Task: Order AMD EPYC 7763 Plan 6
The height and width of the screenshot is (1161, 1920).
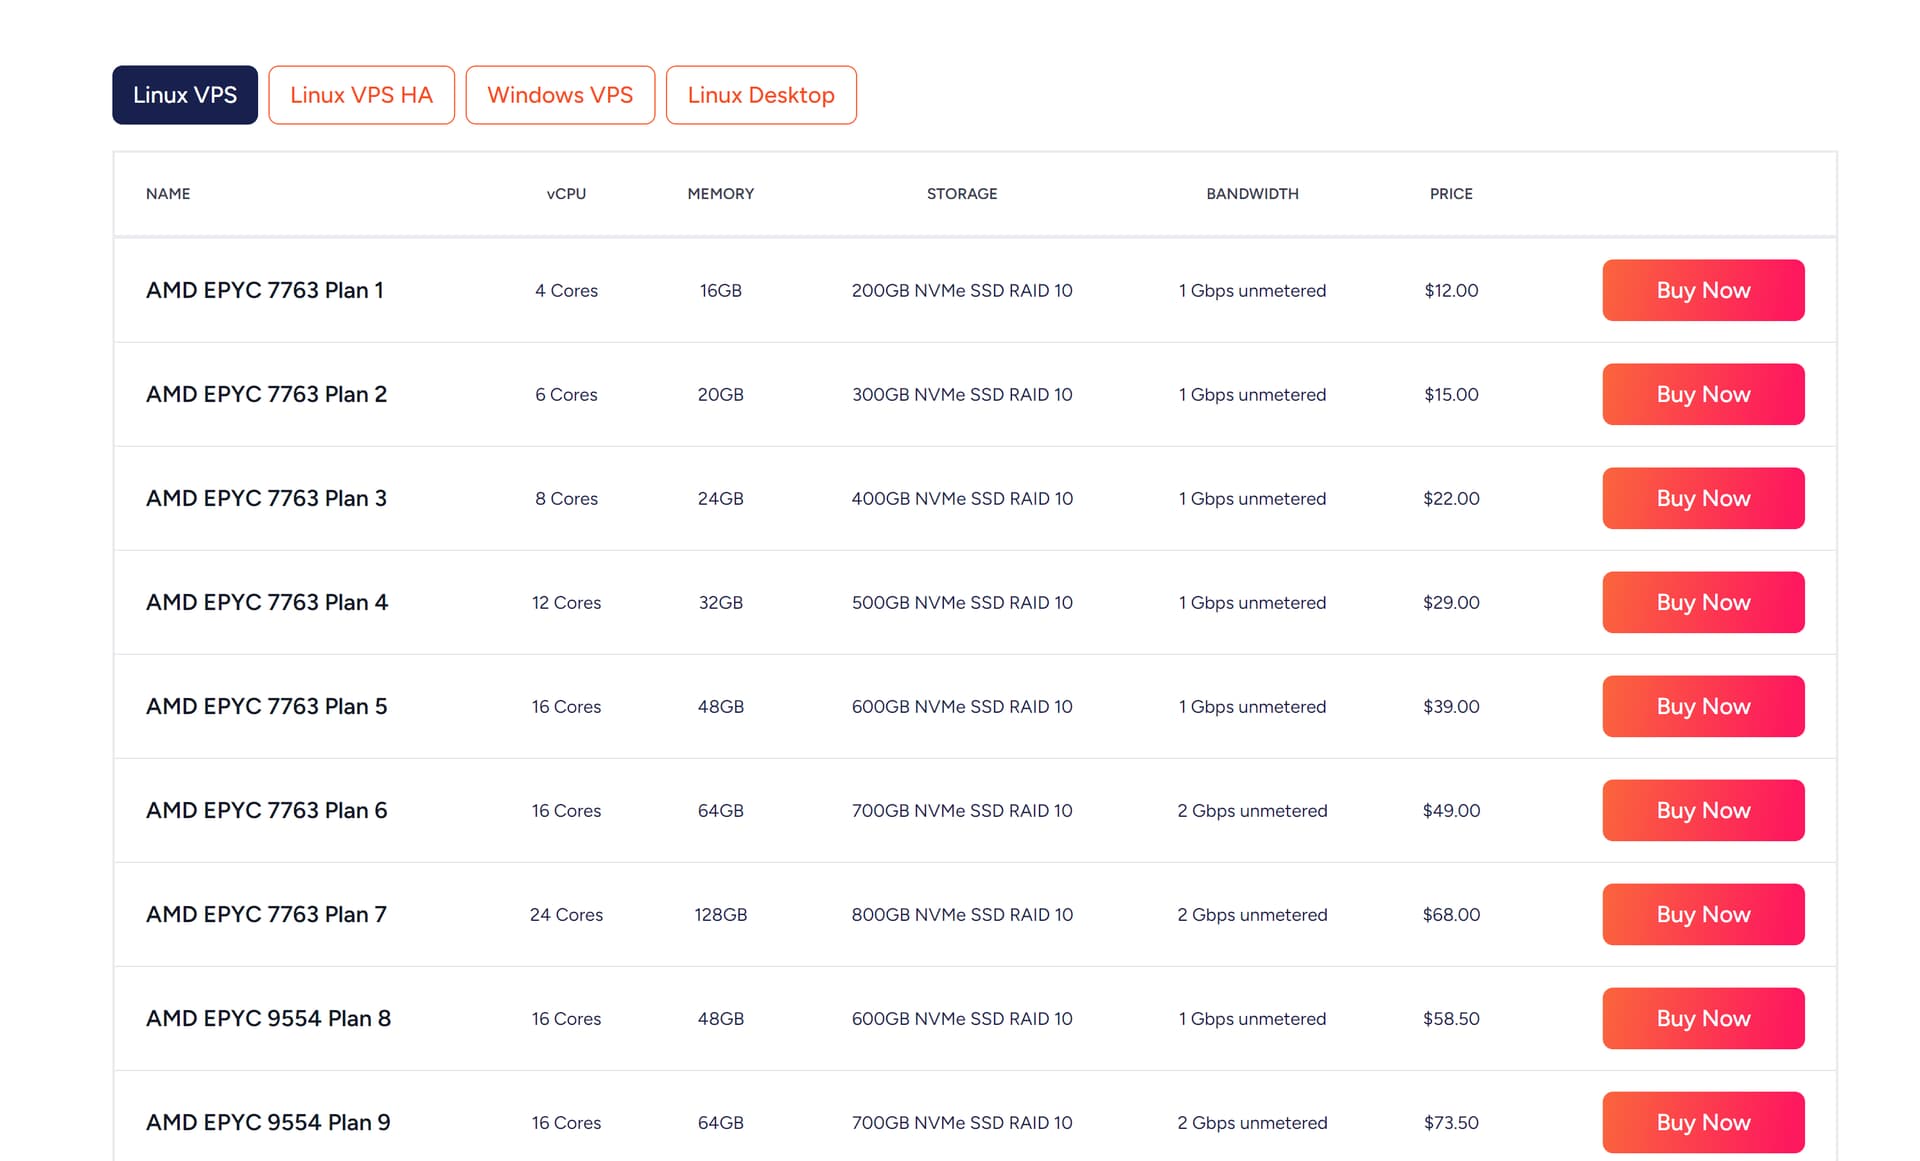Action: pos(1703,810)
